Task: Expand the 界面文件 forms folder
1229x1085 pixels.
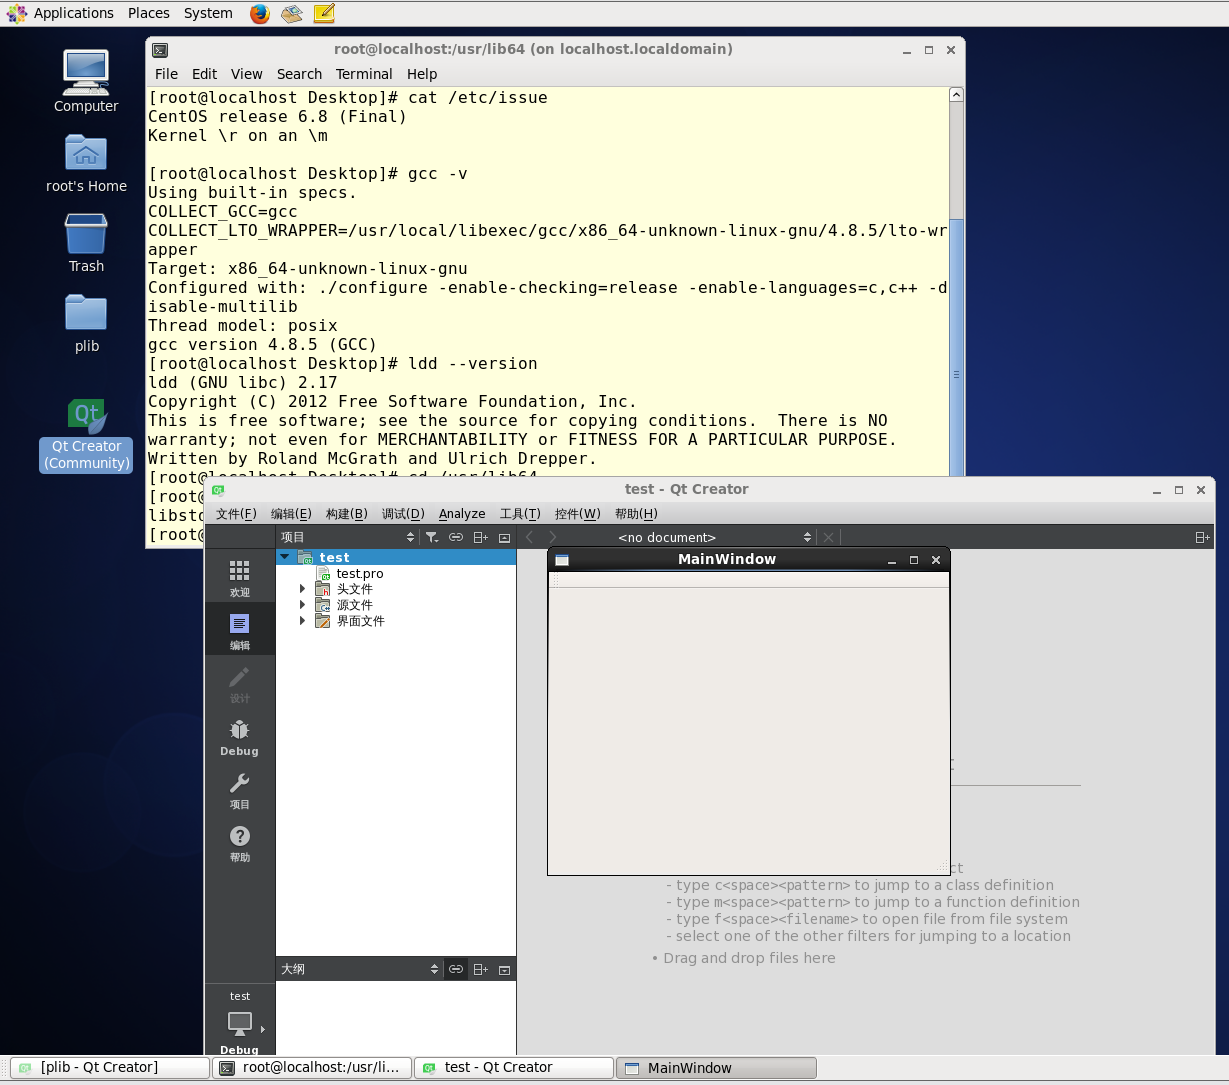Action: pos(302,621)
